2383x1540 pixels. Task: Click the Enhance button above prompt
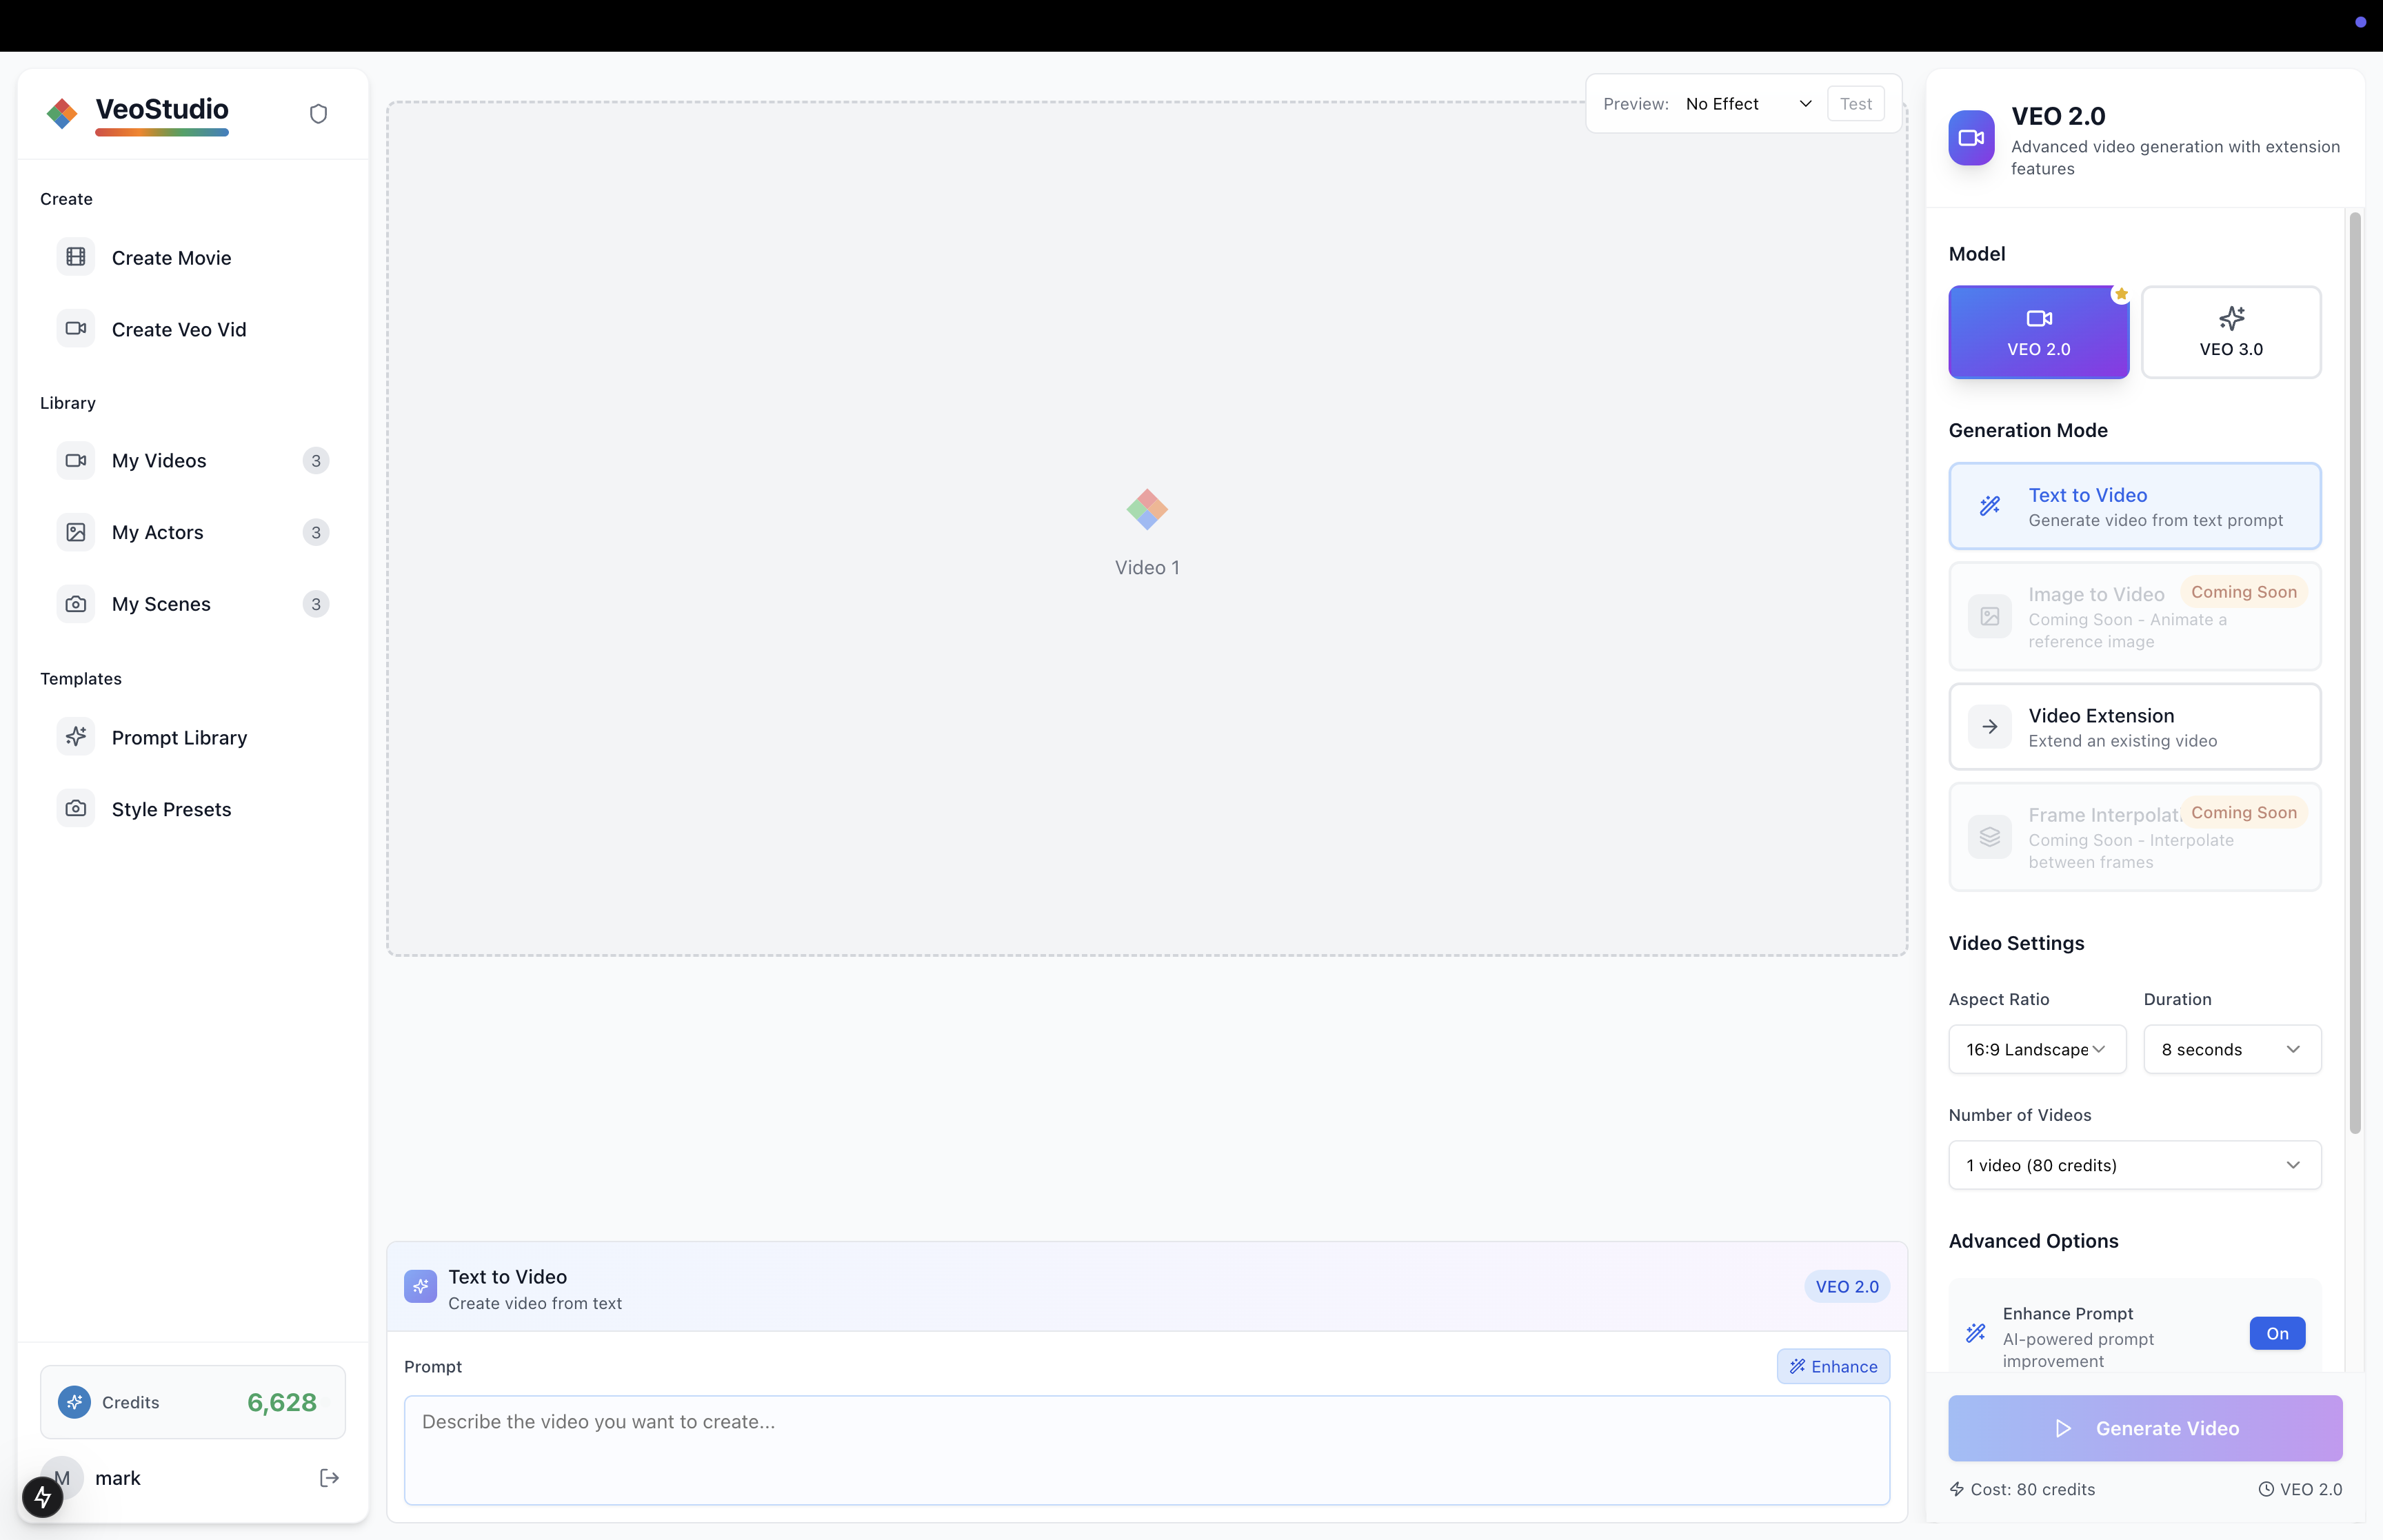[1832, 1367]
